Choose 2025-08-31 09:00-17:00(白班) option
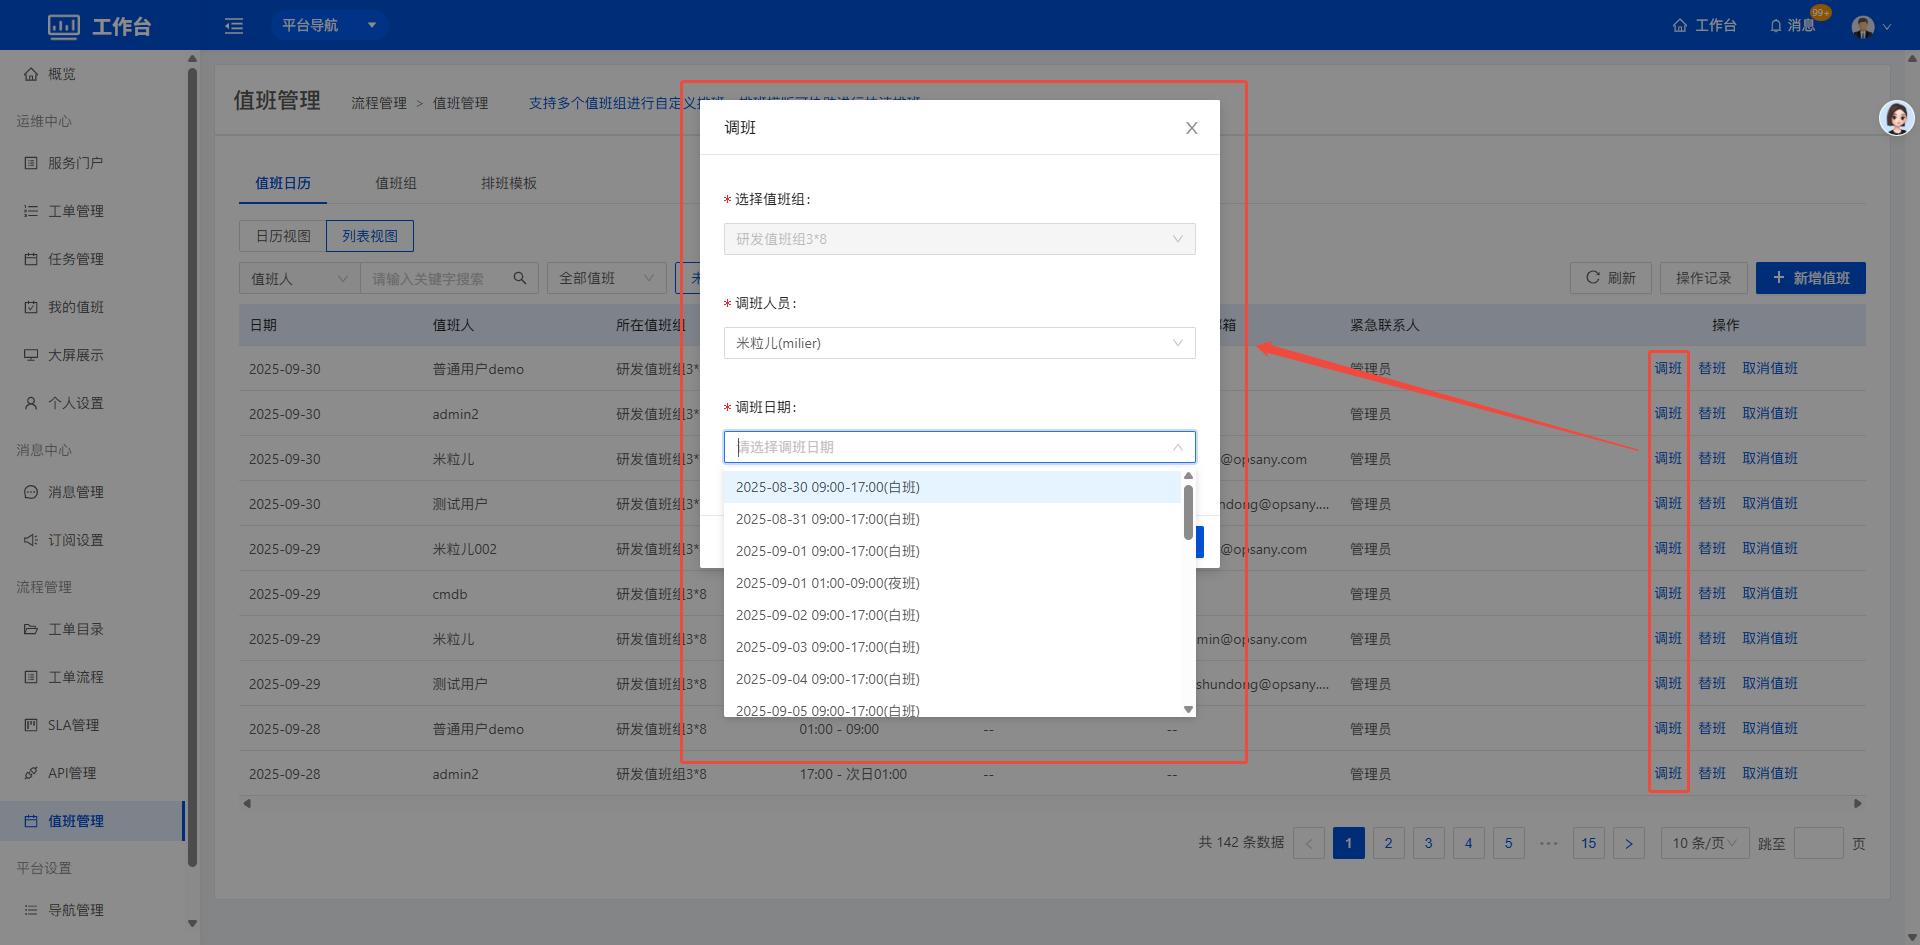 pos(828,519)
